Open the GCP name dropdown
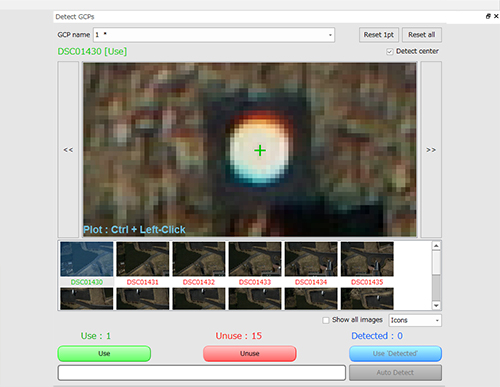This screenshot has width=500, height=387. pyautogui.click(x=330, y=35)
